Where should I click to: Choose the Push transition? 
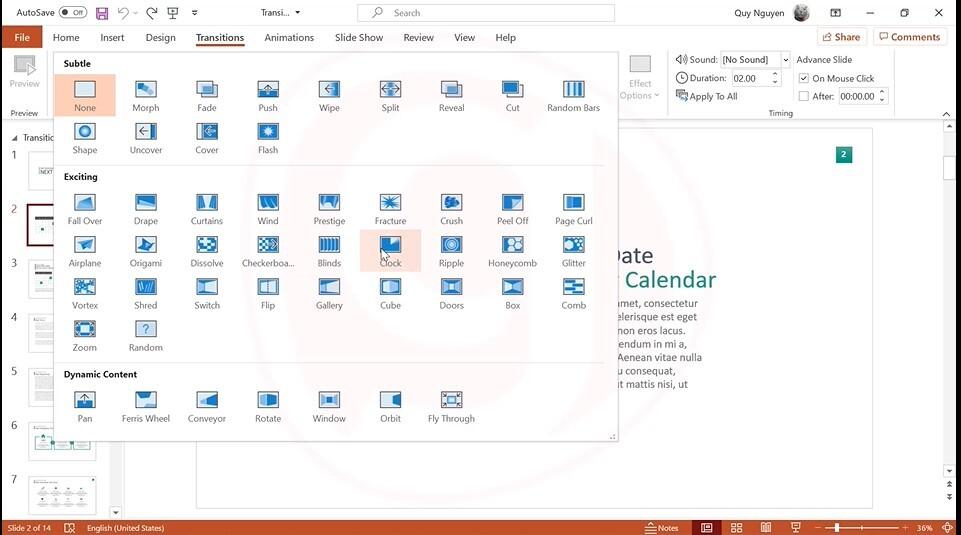click(x=268, y=96)
